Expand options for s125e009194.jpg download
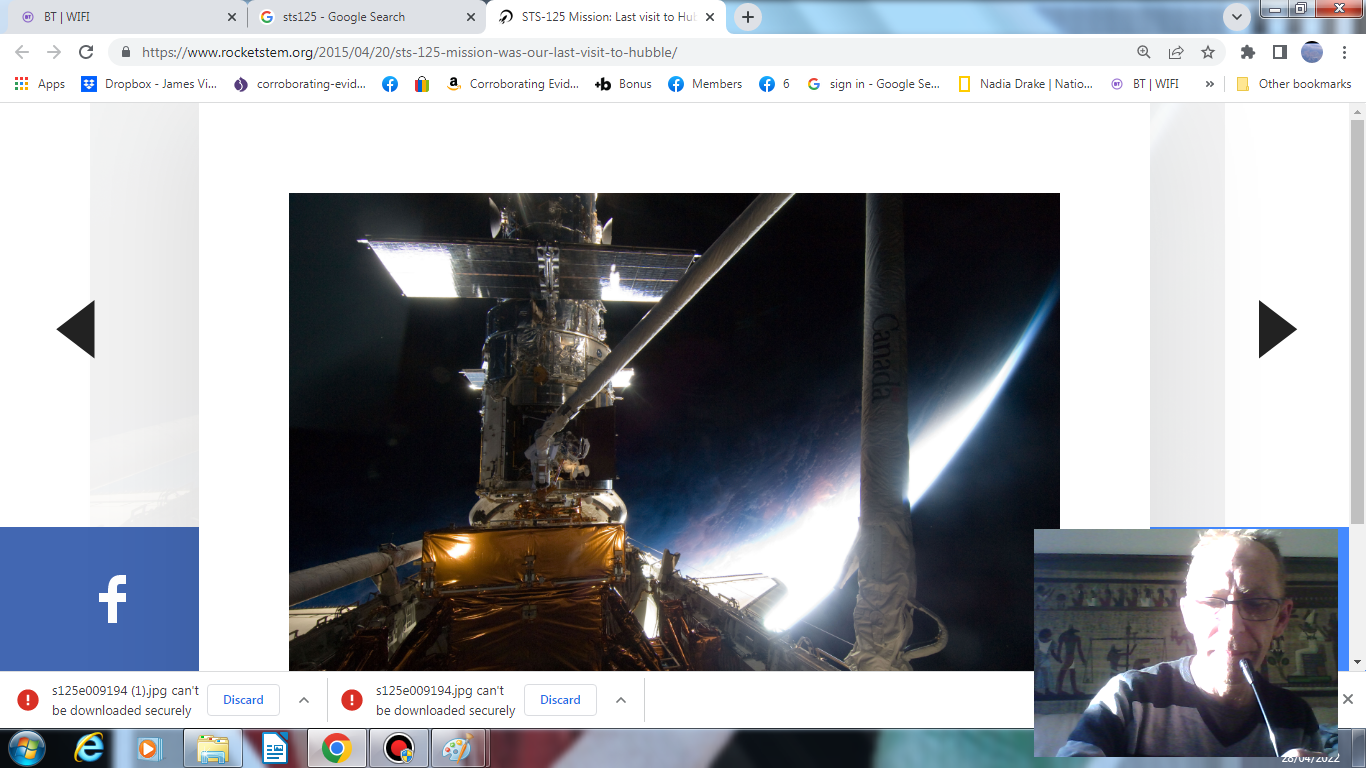 tap(621, 700)
